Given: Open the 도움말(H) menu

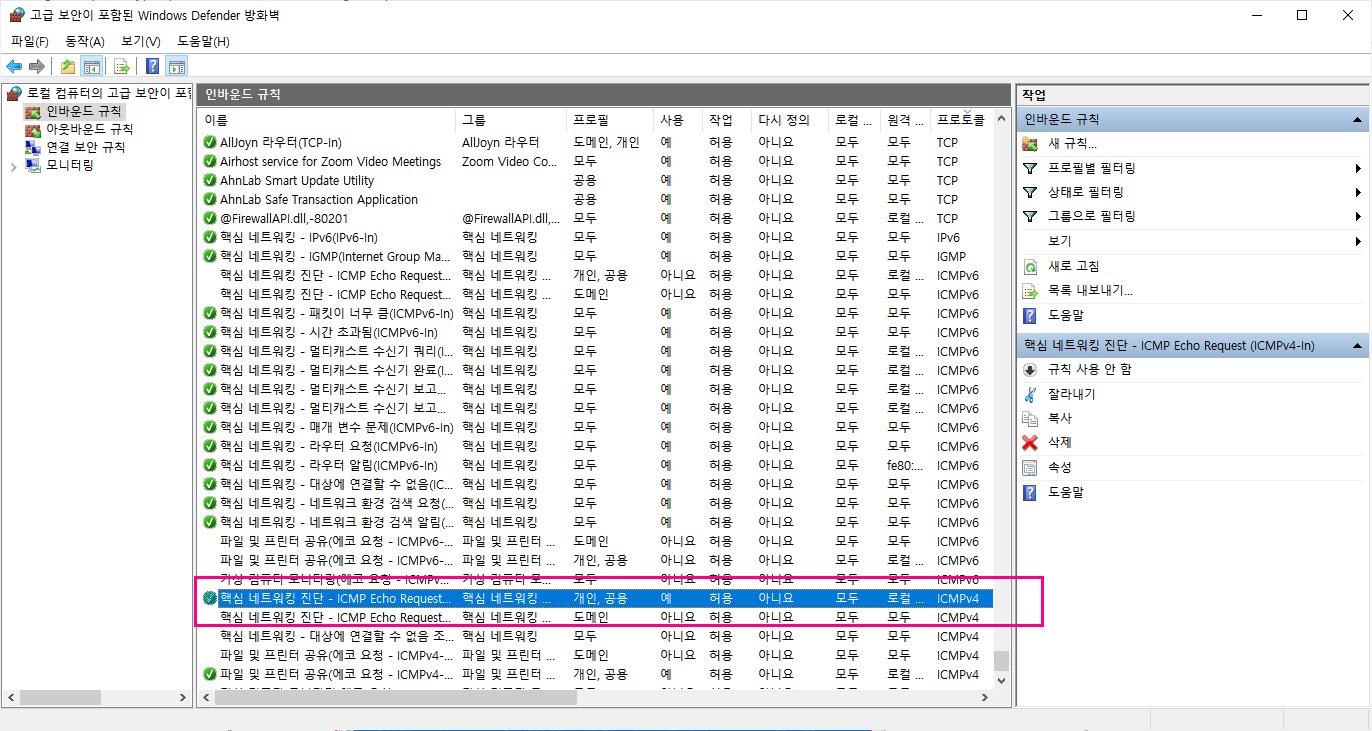Looking at the screenshot, I should (x=203, y=41).
